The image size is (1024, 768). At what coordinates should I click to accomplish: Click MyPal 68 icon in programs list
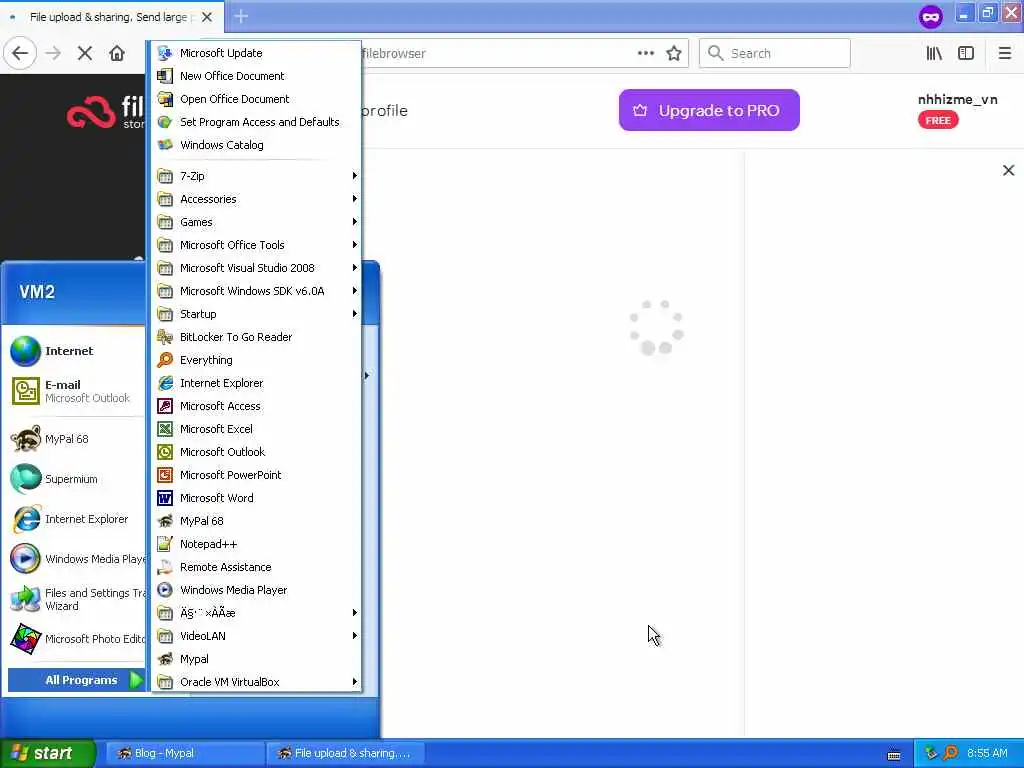click(x=165, y=521)
